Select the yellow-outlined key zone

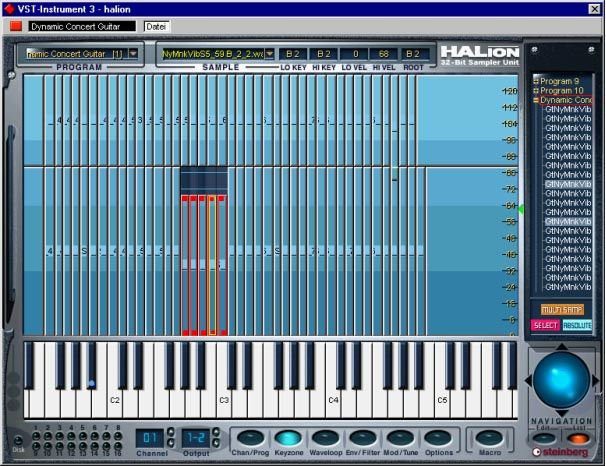tap(212, 267)
